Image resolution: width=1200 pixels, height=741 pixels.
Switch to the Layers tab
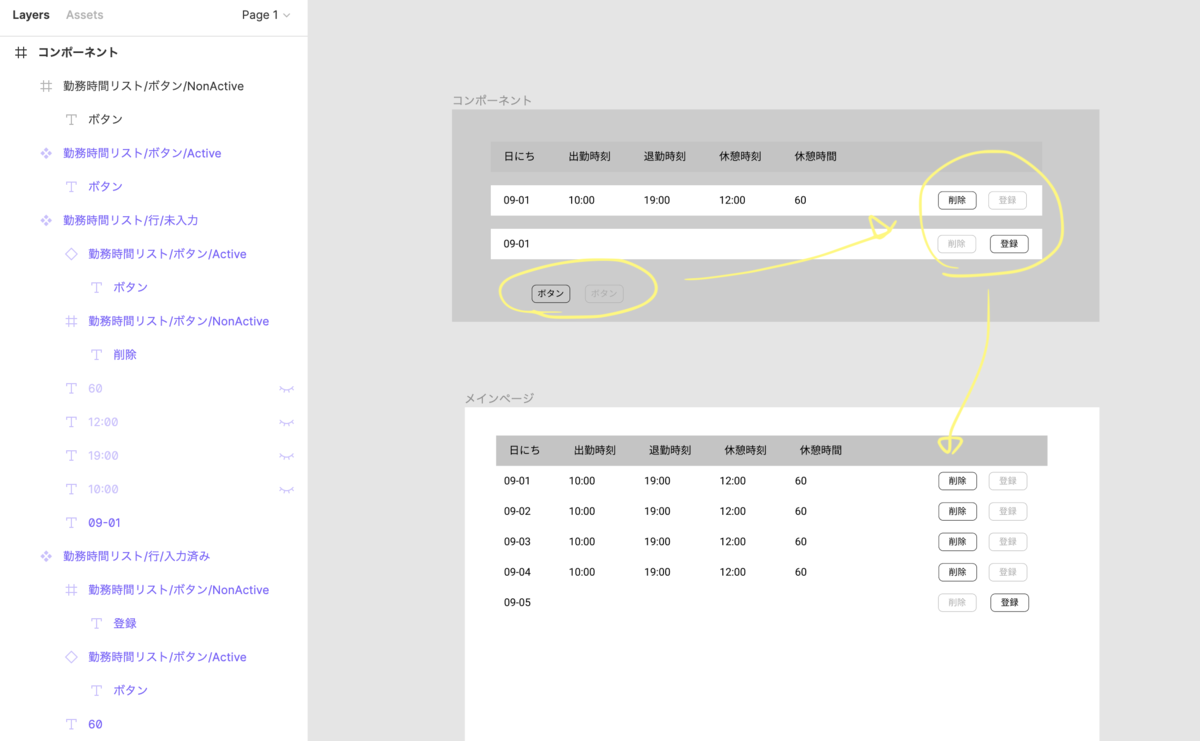(x=31, y=15)
